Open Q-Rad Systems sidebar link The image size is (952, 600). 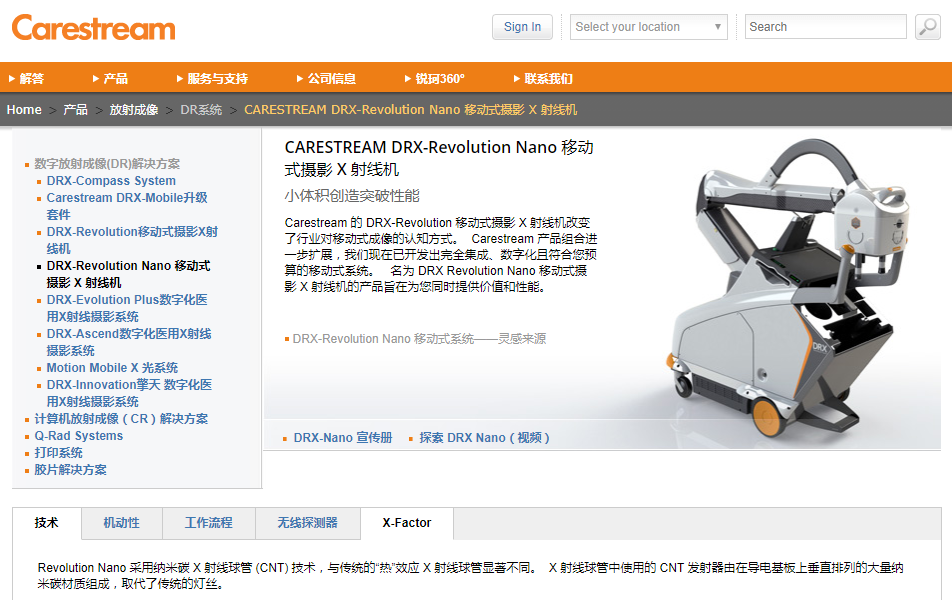(x=78, y=436)
